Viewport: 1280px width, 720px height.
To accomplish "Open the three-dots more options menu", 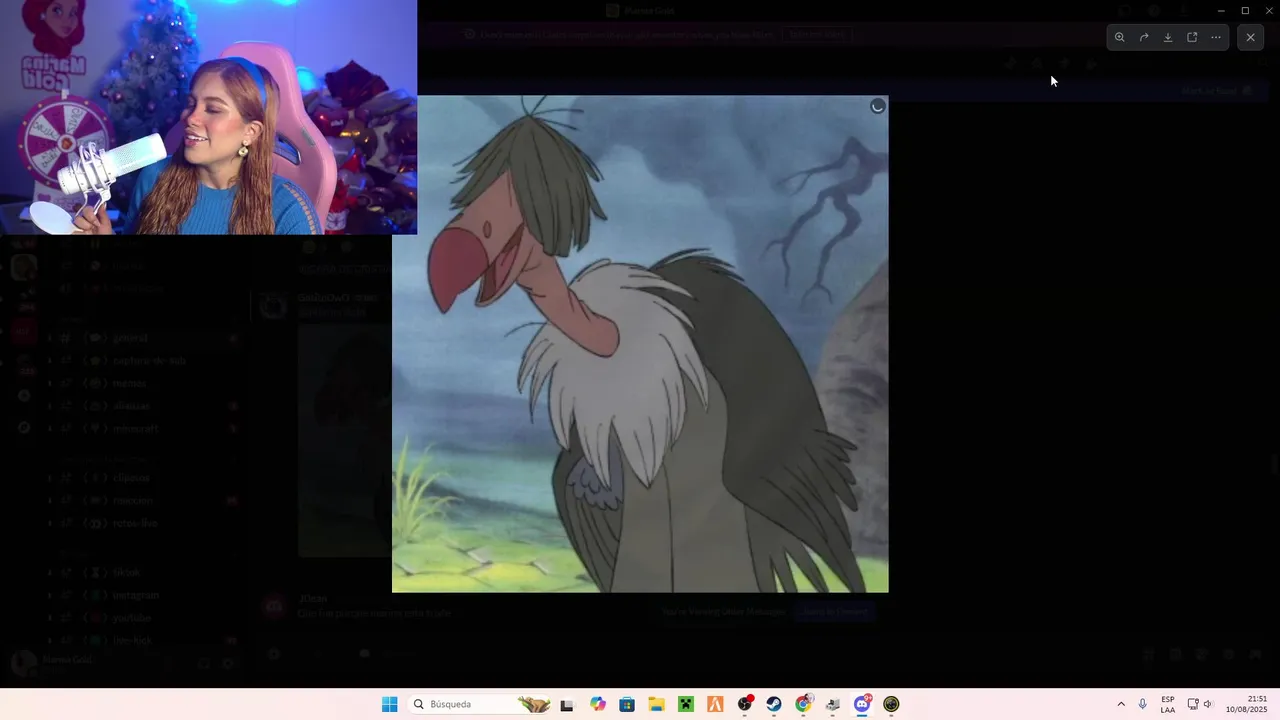I will 1216,37.
